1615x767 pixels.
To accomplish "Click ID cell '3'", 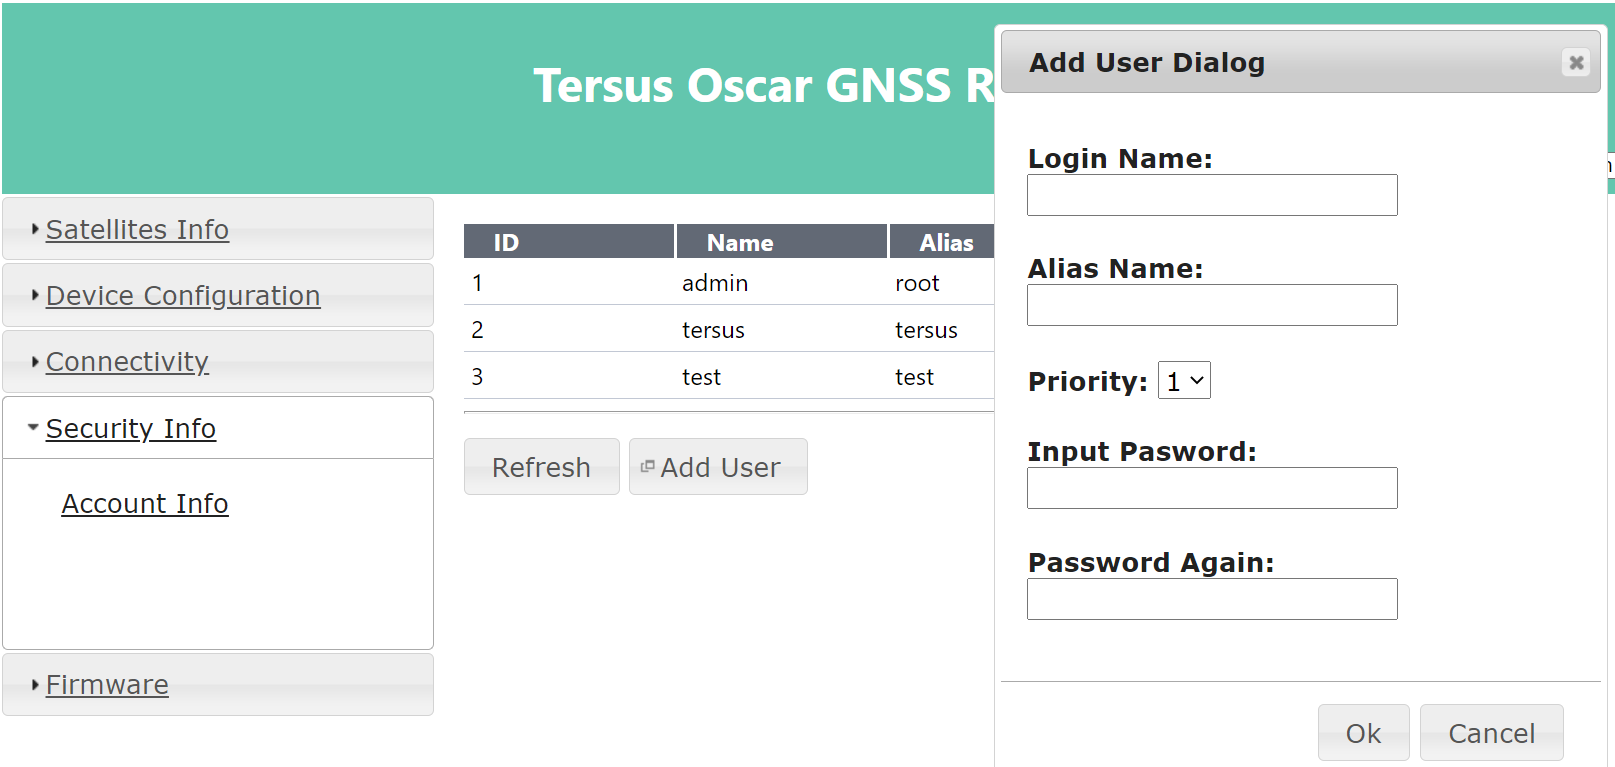I will (478, 377).
